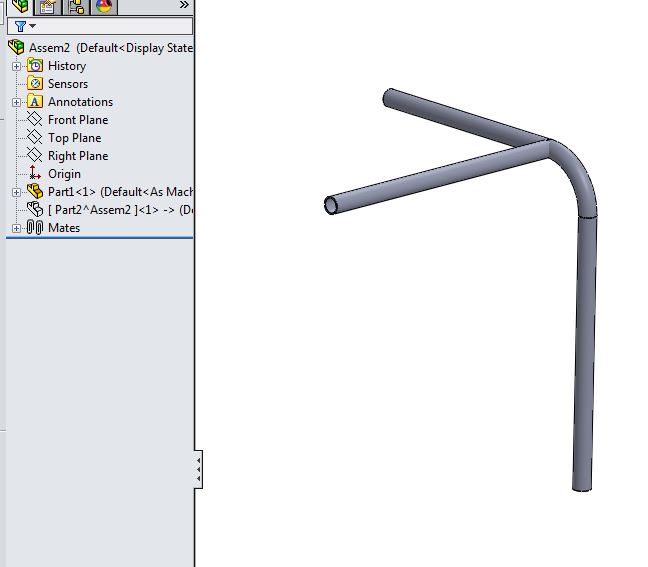Select the Right Plane
This screenshot has height=567, width=648.
pyautogui.click(x=77, y=156)
